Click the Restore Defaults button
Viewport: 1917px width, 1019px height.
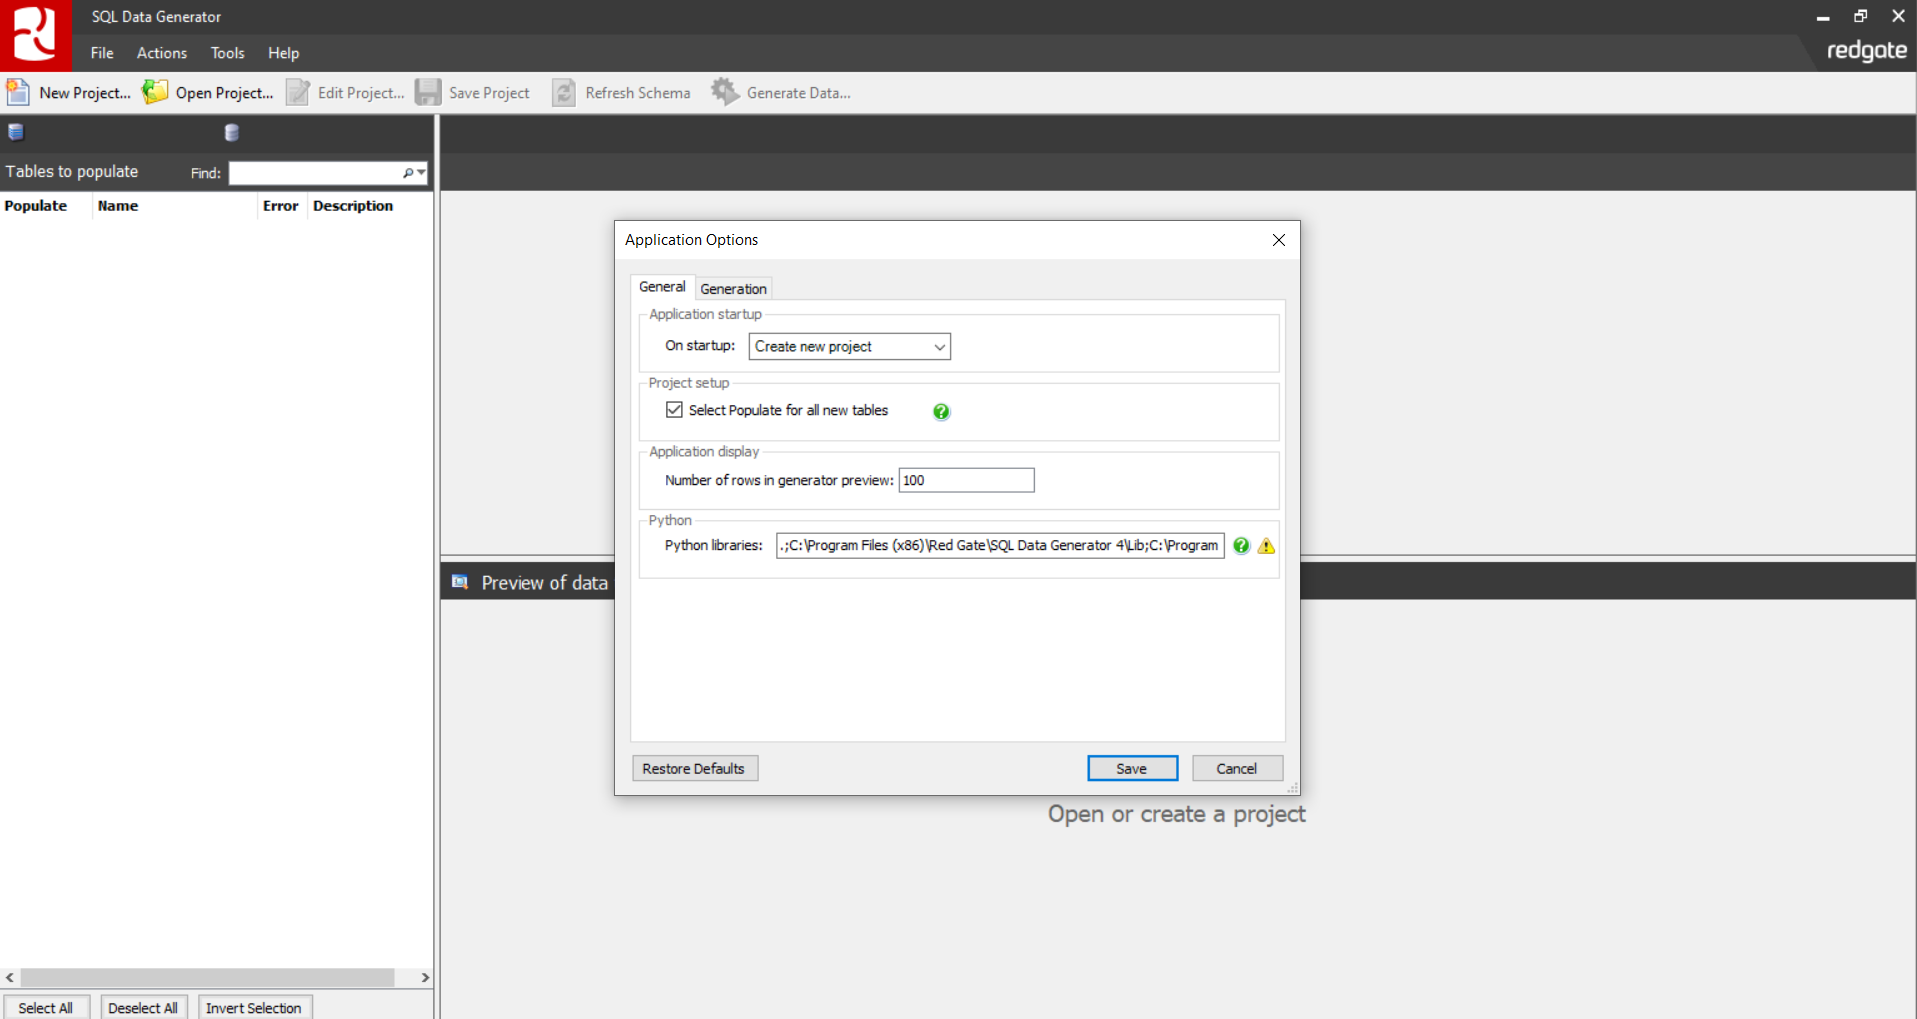tap(694, 768)
